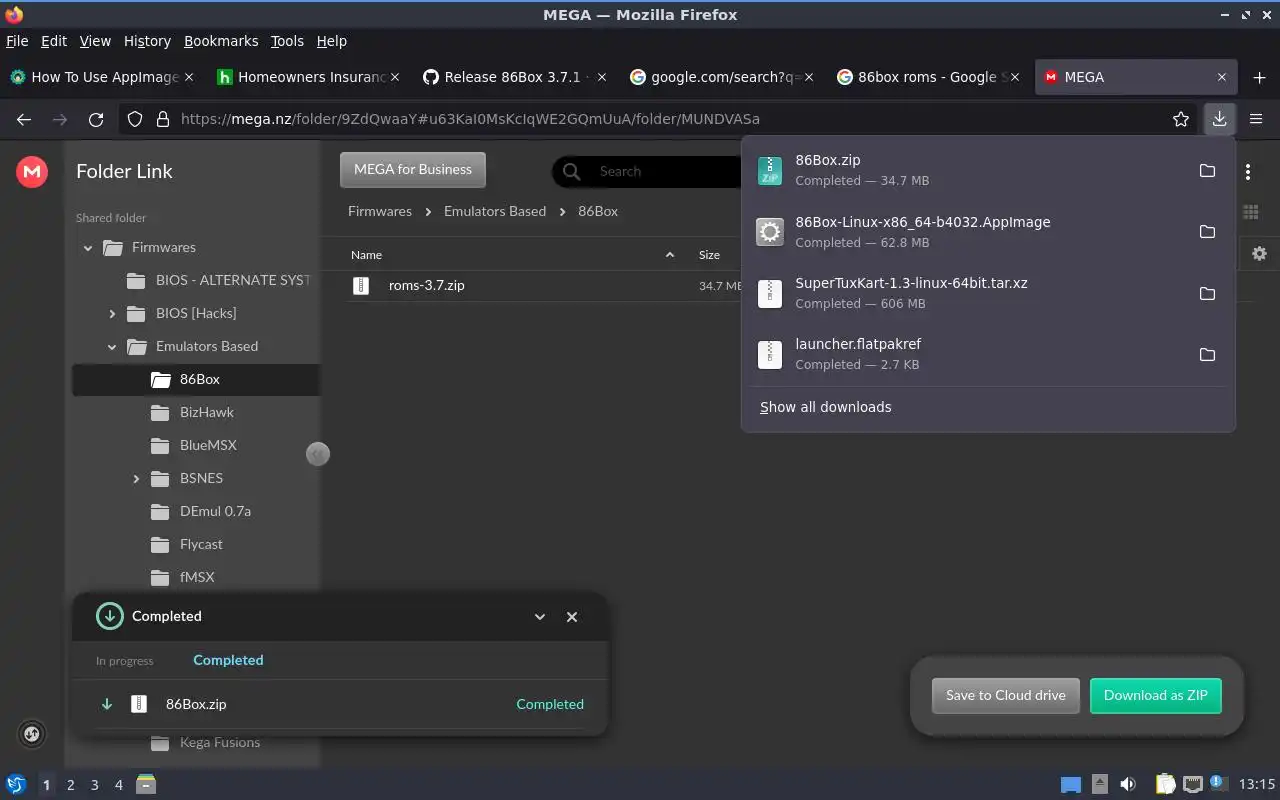Image resolution: width=1280 pixels, height=800 pixels.
Task: Open the File menu
Action: click(x=17, y=41)
